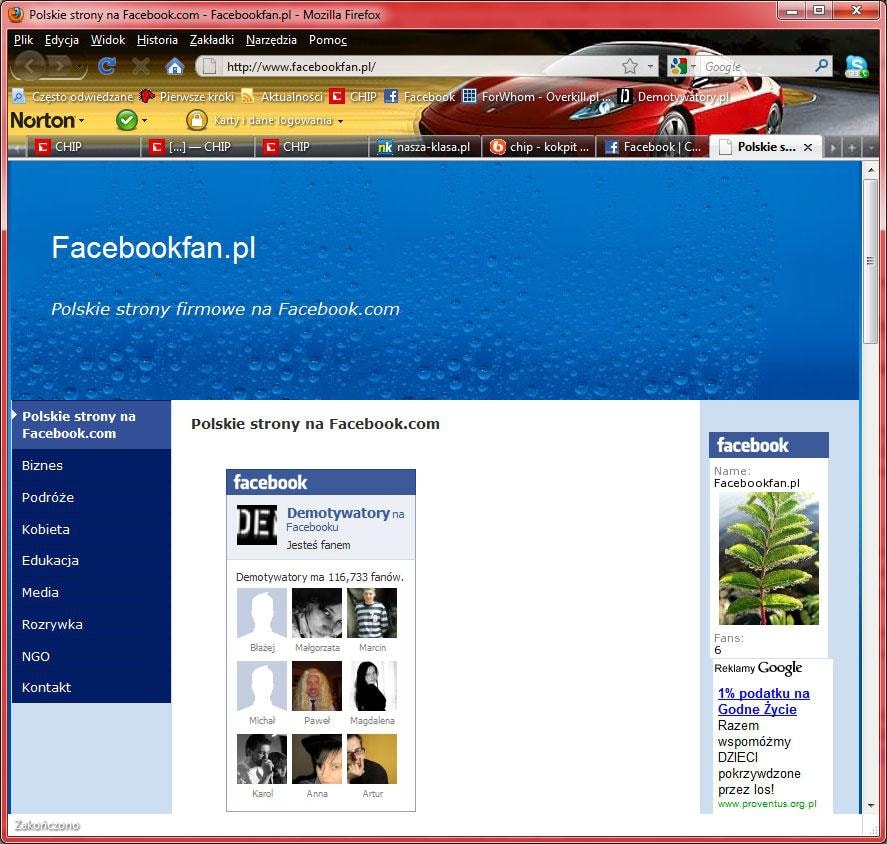Open fan Magdalena's profile photo

coord(372,686)
